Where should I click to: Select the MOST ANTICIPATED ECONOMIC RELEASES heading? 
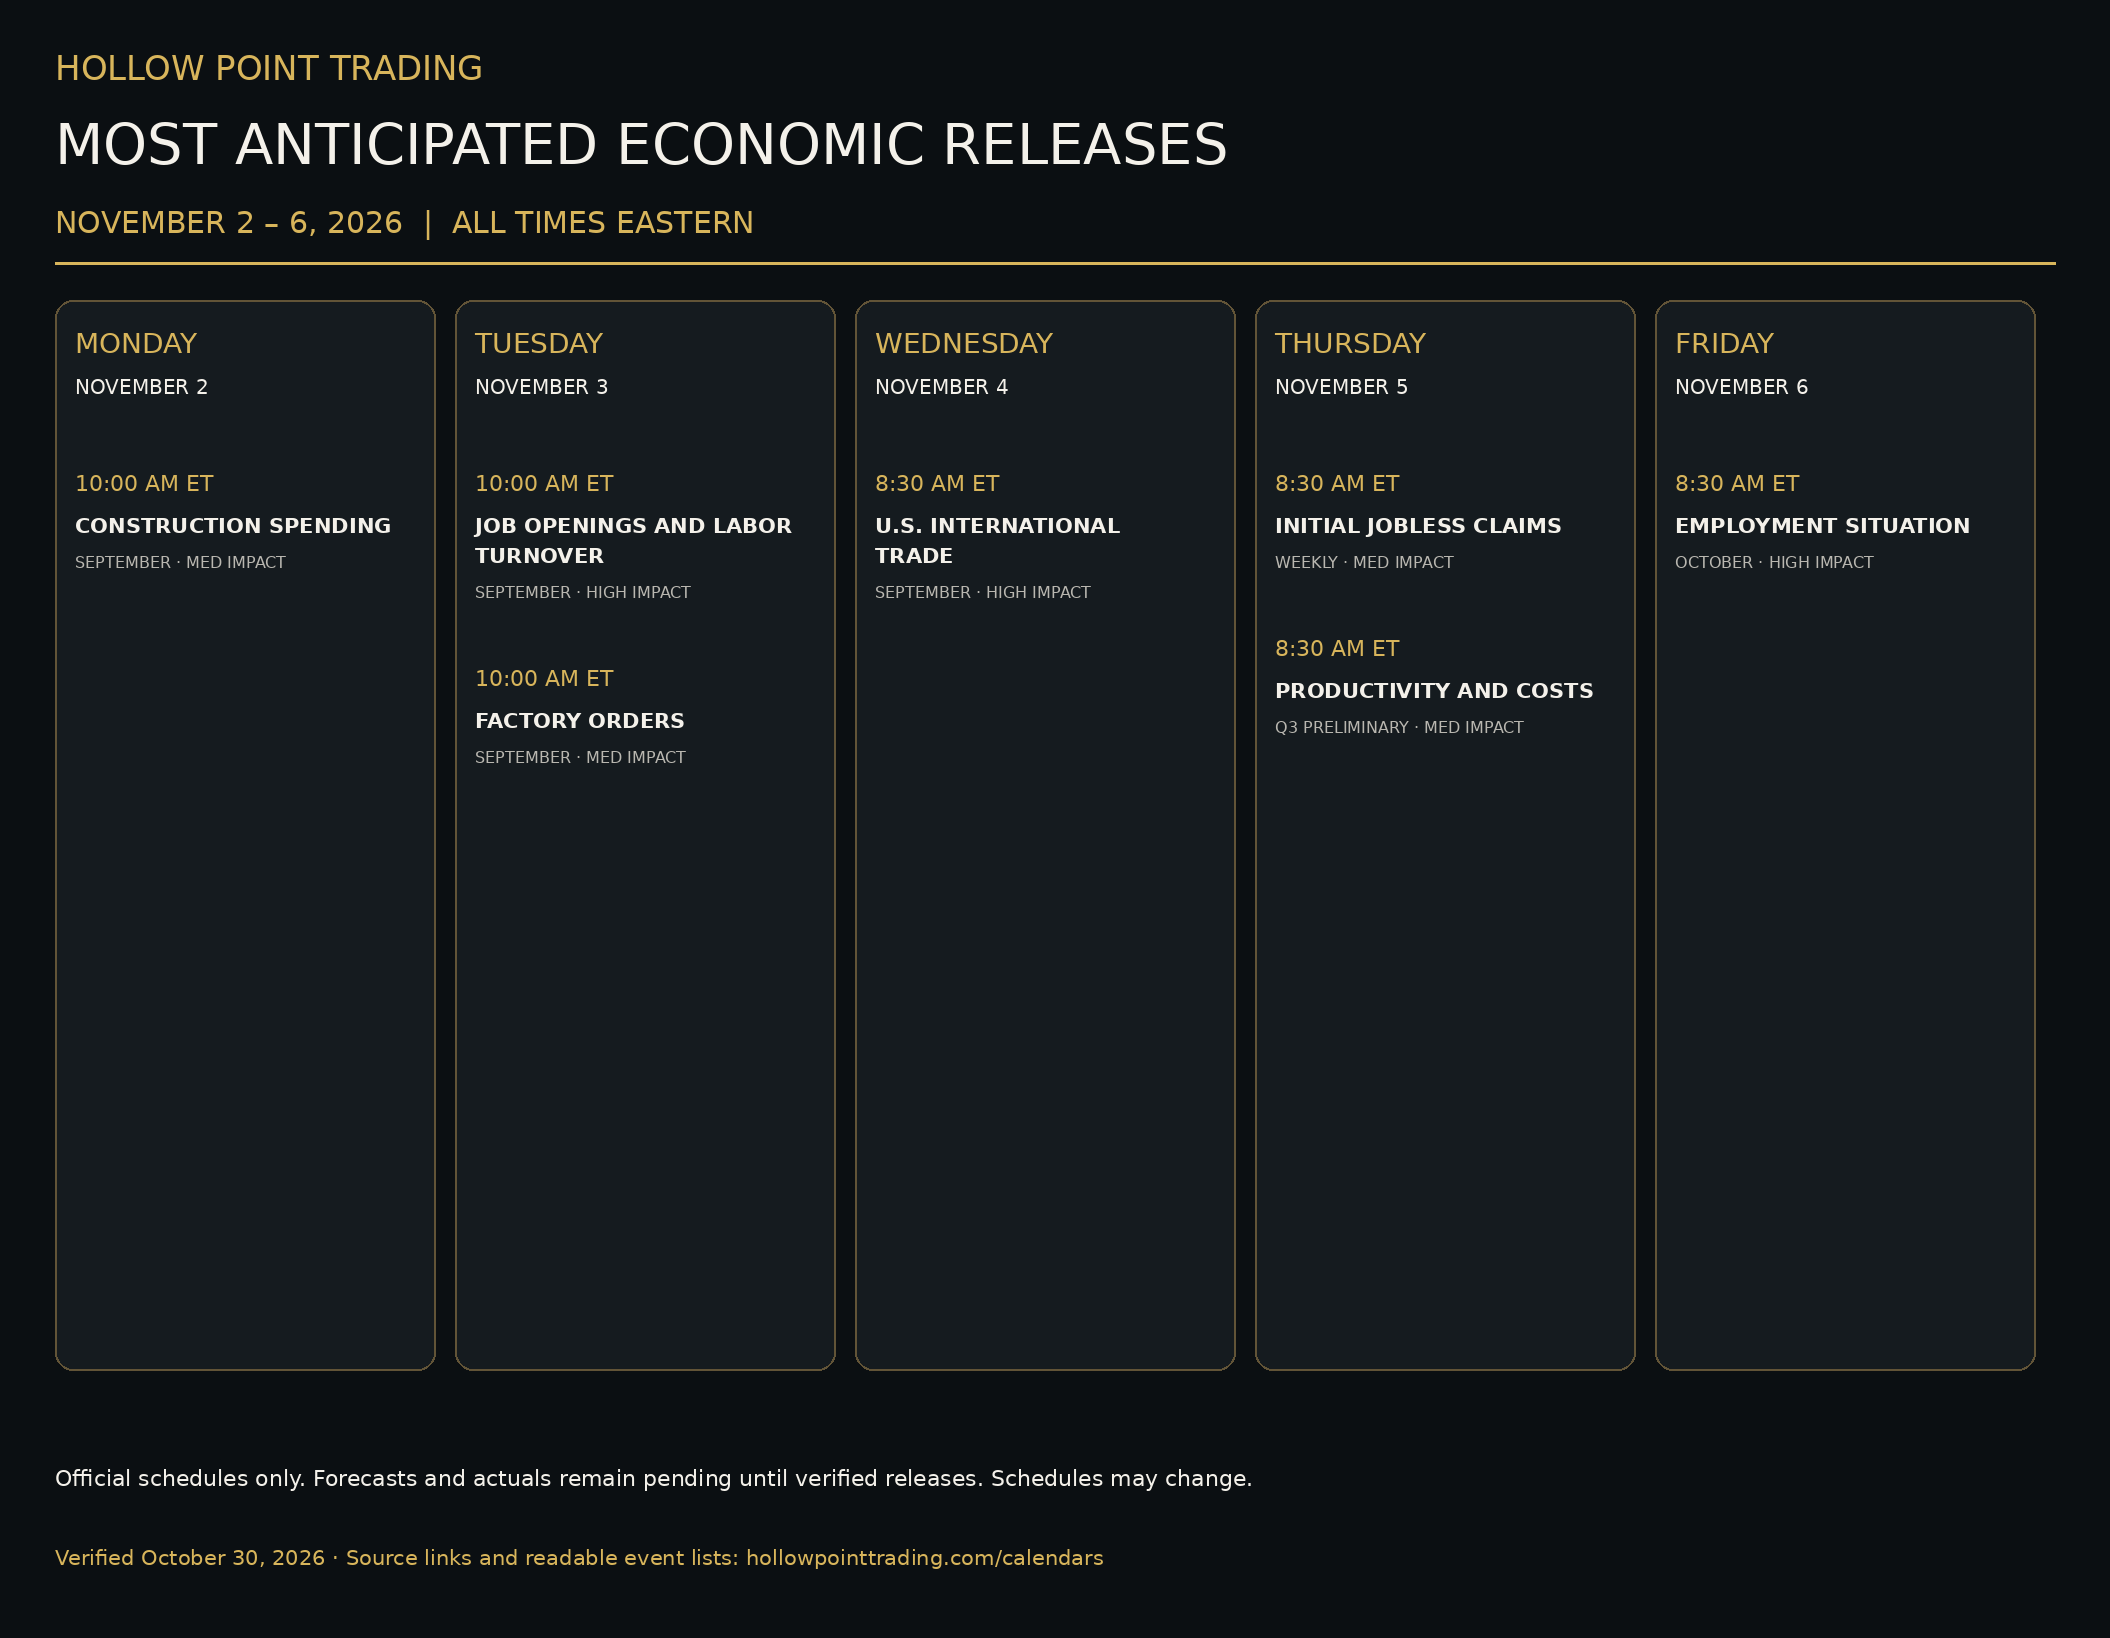[642, 144]
